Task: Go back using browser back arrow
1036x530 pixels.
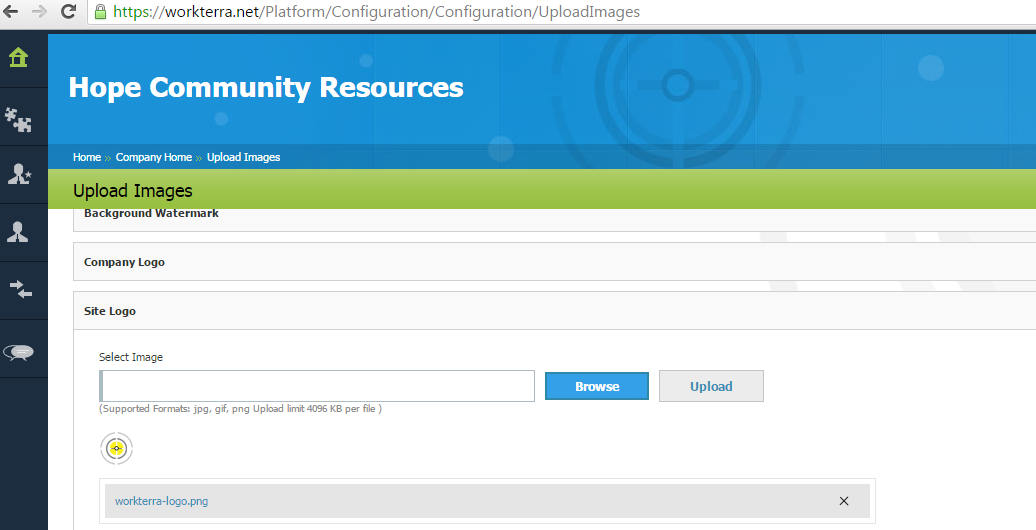Action: pyautogui.click(x=11, y=11)
